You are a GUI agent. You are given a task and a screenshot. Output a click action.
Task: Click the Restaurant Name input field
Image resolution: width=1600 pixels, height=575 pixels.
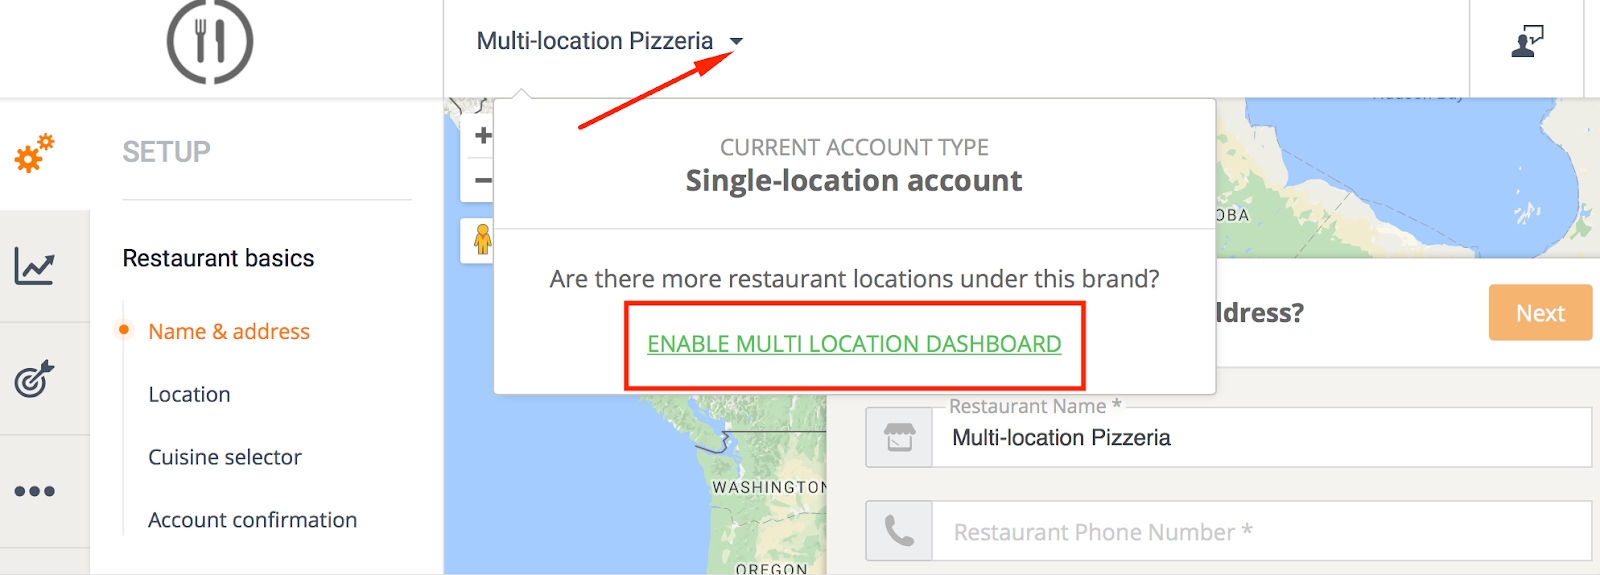(x=1260, y=437)
